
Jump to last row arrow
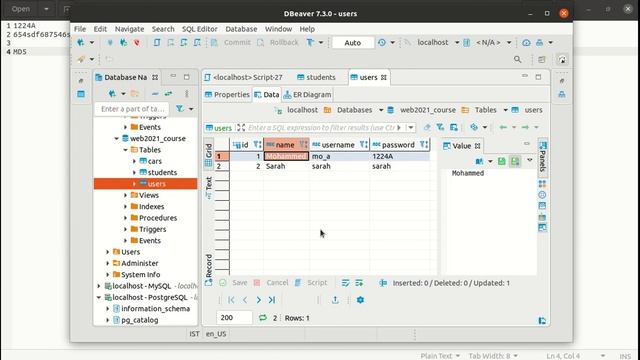(272, 300)
